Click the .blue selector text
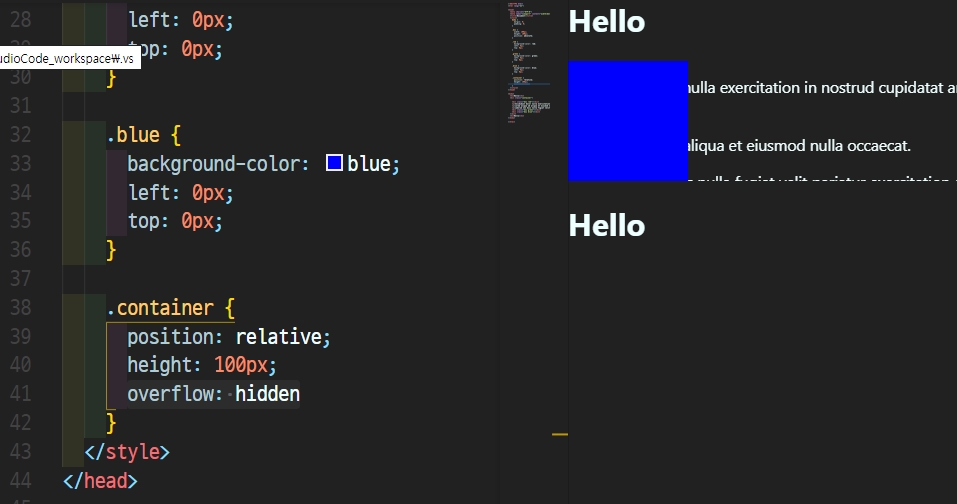This screenshot has width=957, height=504. (x=132, y=134)
